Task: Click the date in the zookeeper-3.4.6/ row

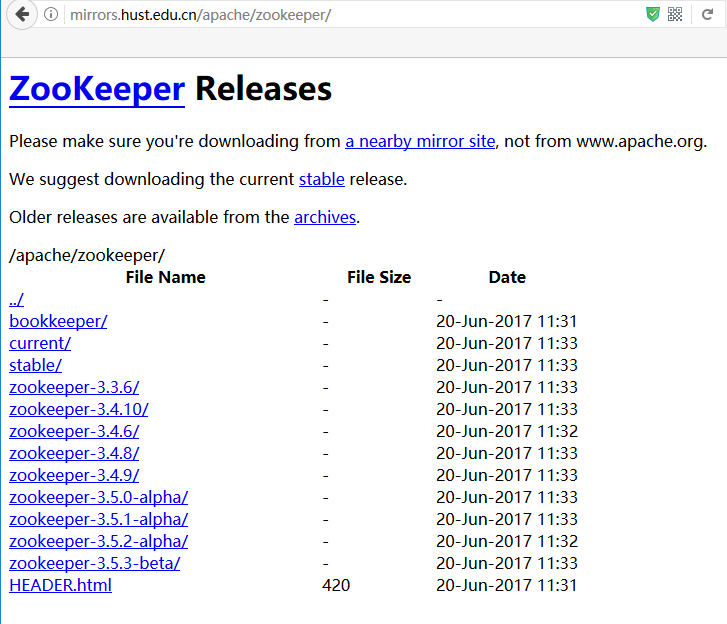Action: pos(507,431)
